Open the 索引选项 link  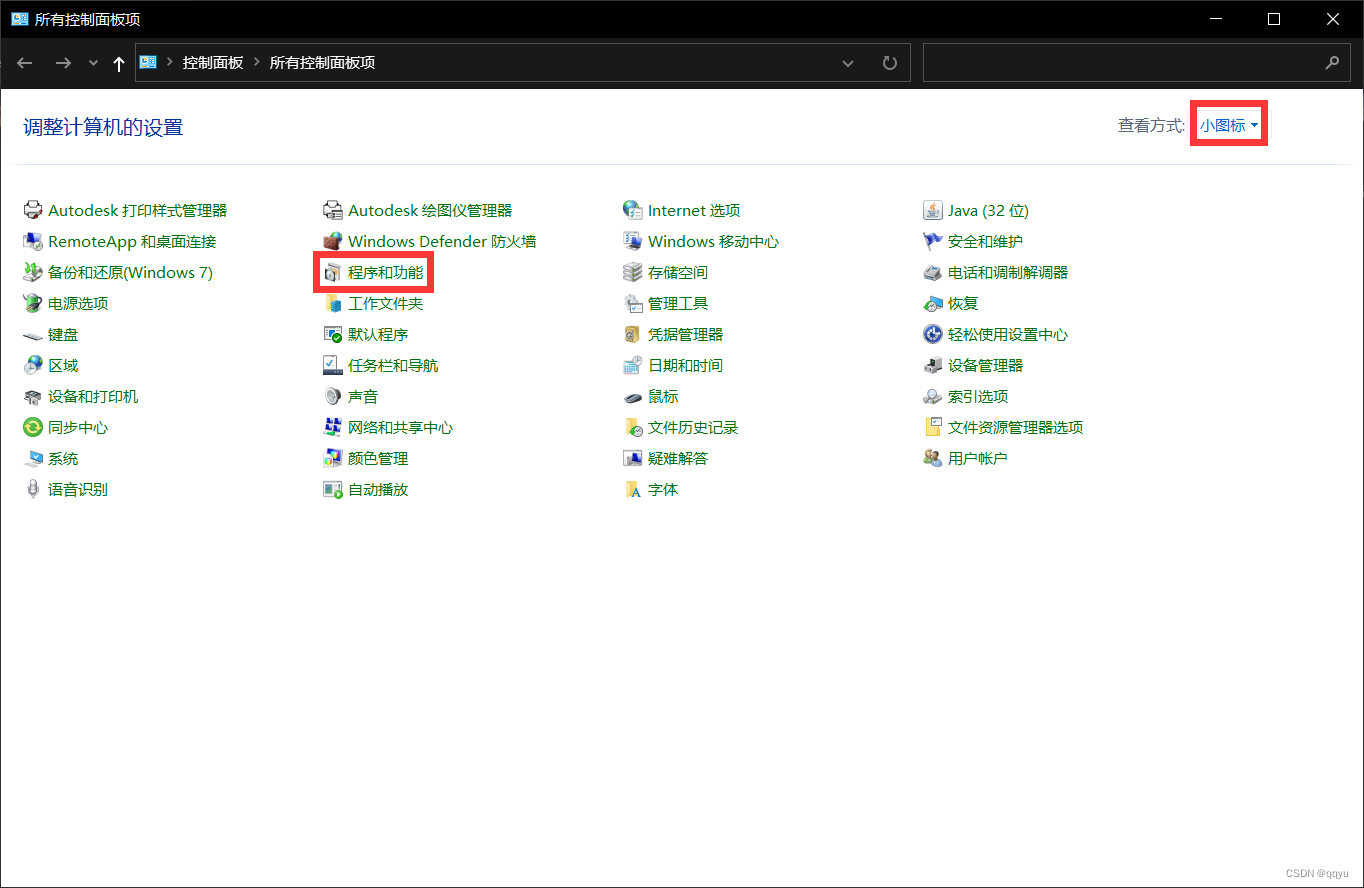click(978, 396)
